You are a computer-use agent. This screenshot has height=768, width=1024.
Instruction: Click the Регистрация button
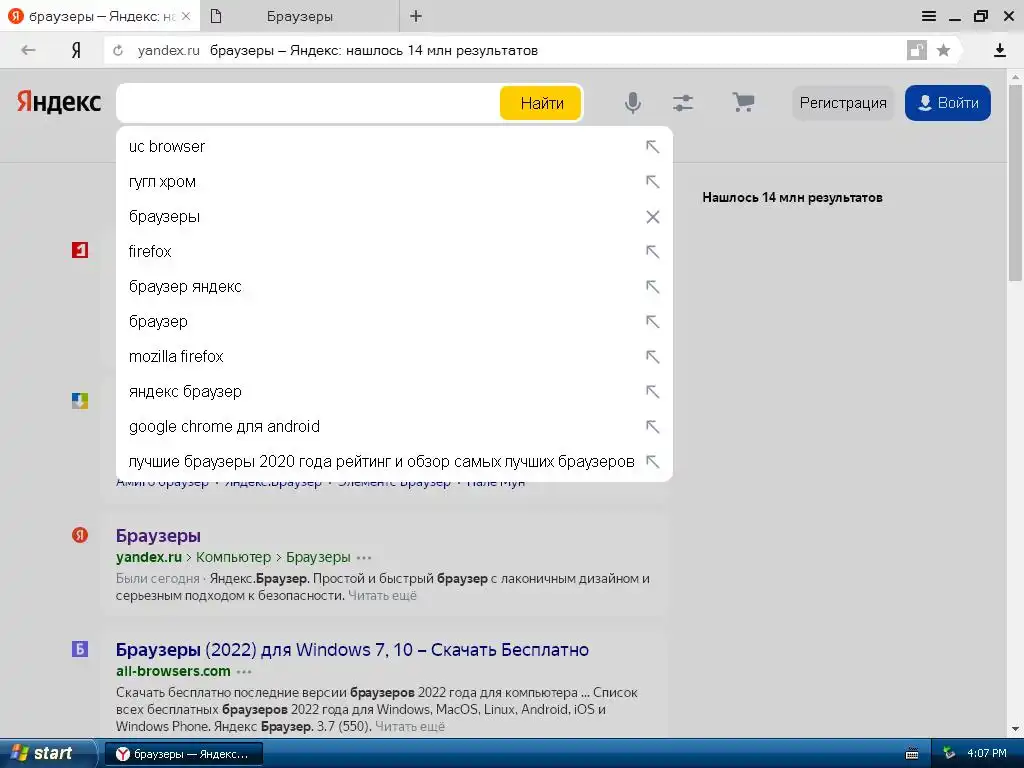[x=842, y=103]
